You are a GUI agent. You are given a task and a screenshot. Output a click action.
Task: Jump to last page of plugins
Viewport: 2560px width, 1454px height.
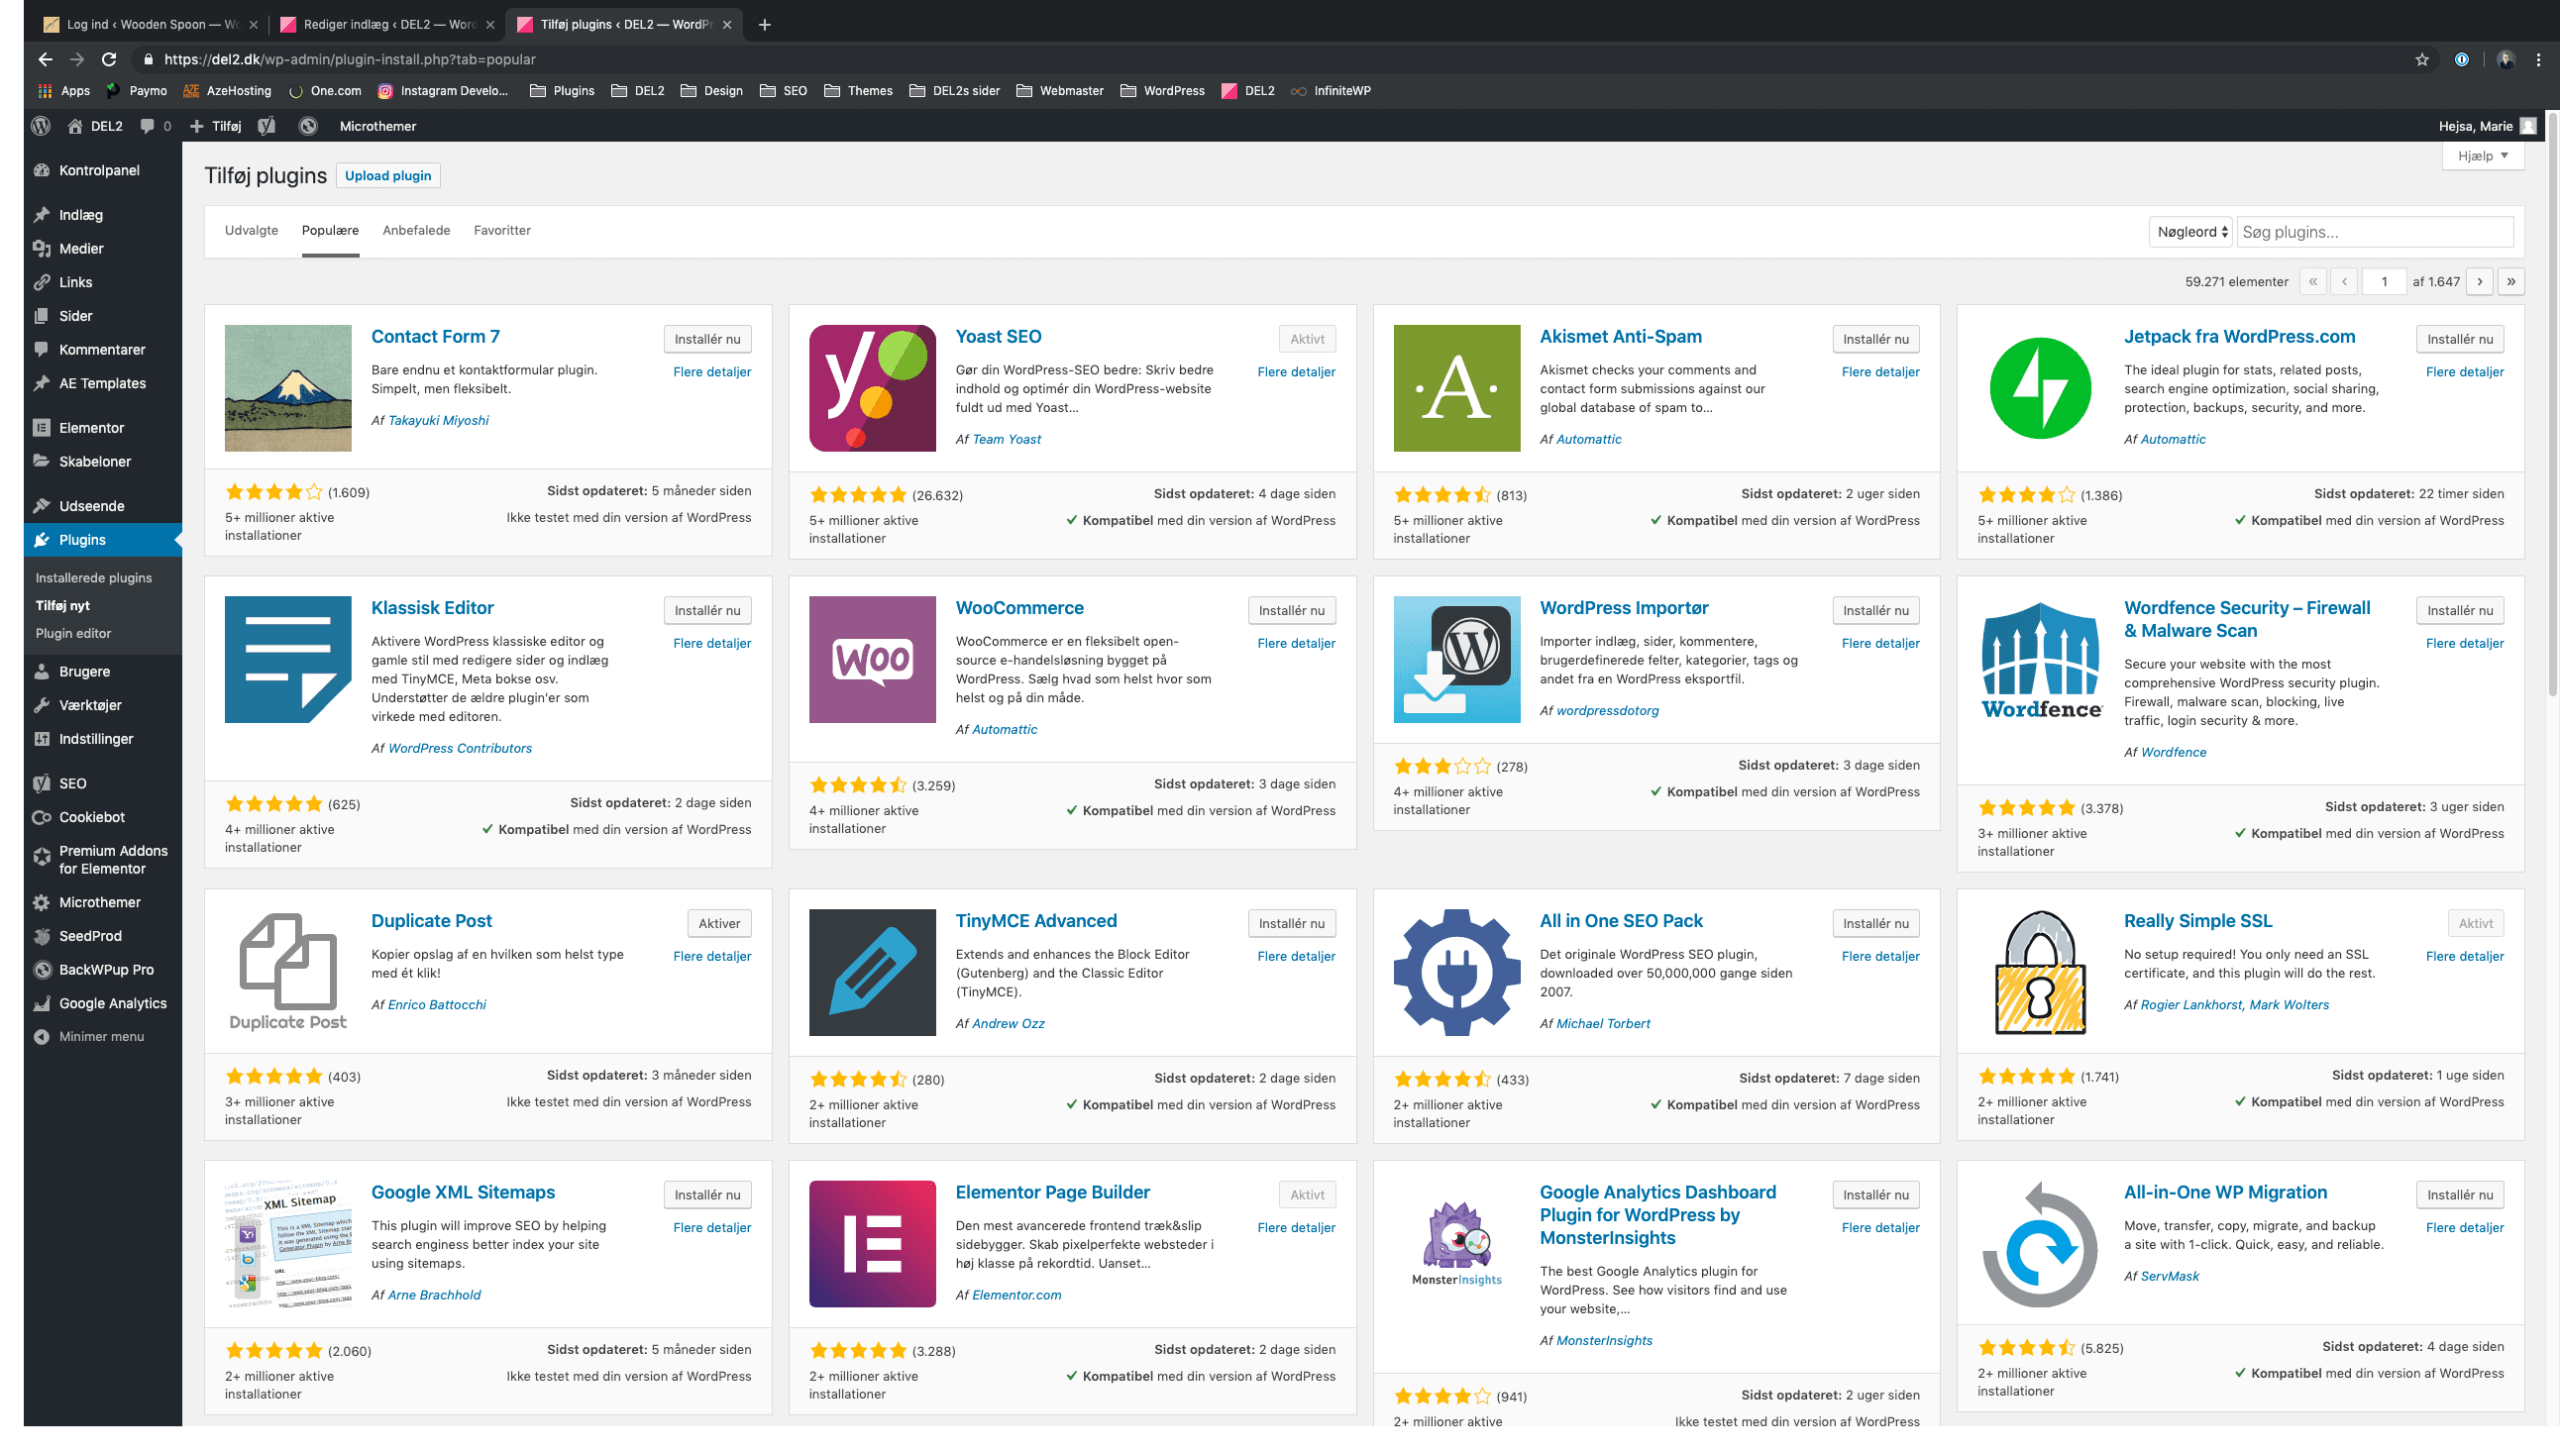pyautogui.click(x=2511, y=282)
